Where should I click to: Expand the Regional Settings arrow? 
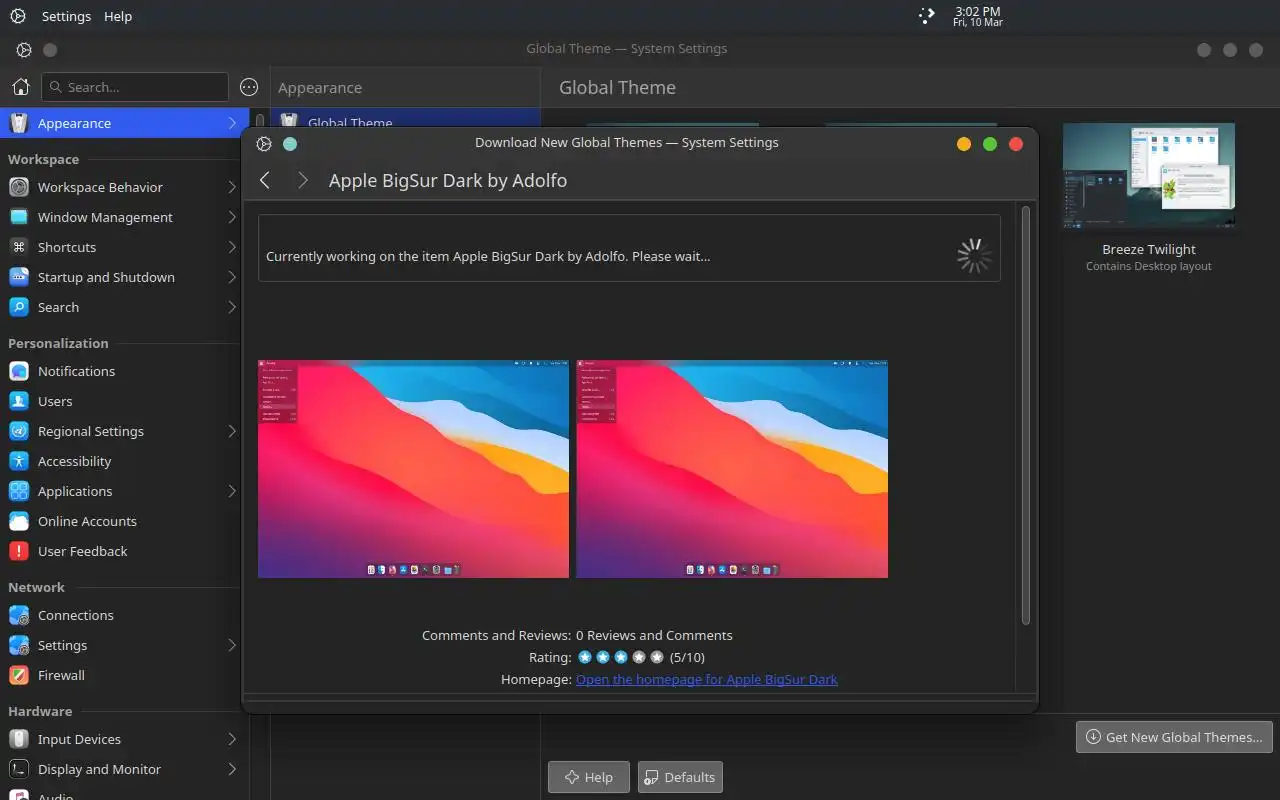pyautogui.click(x=232, y=431)
